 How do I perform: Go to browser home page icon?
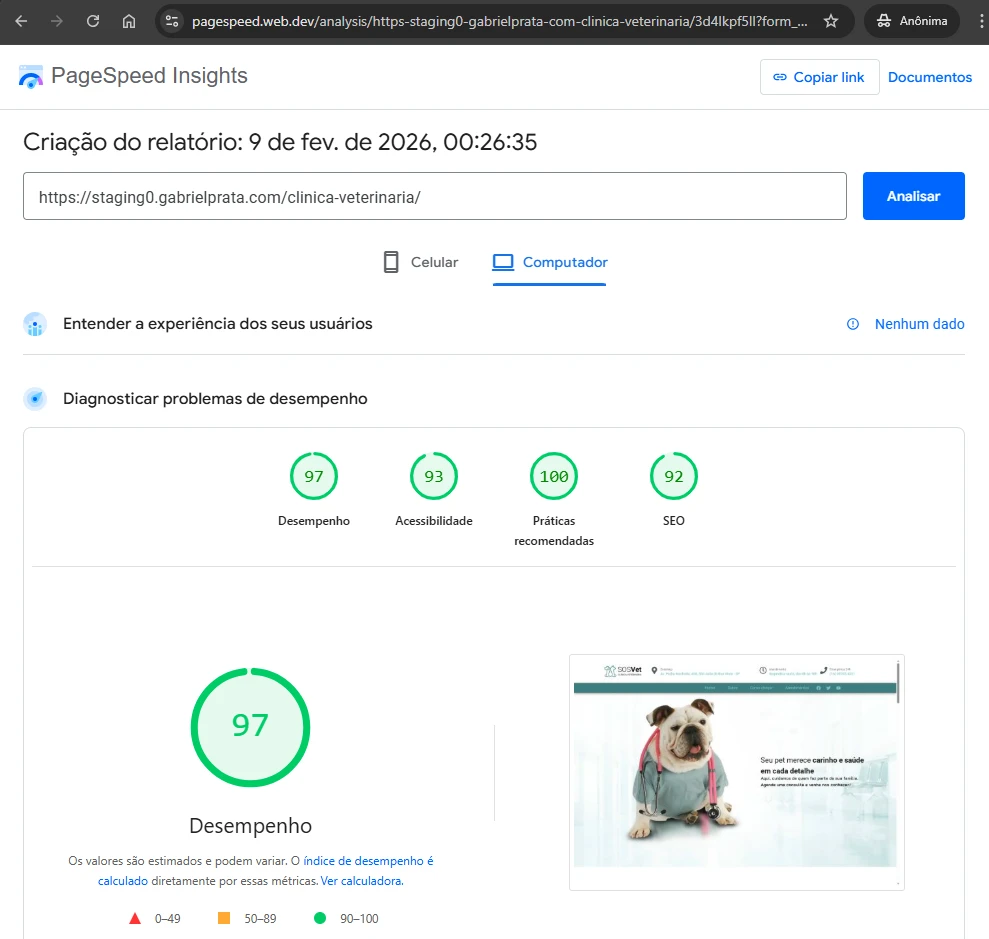pos(128,21)
